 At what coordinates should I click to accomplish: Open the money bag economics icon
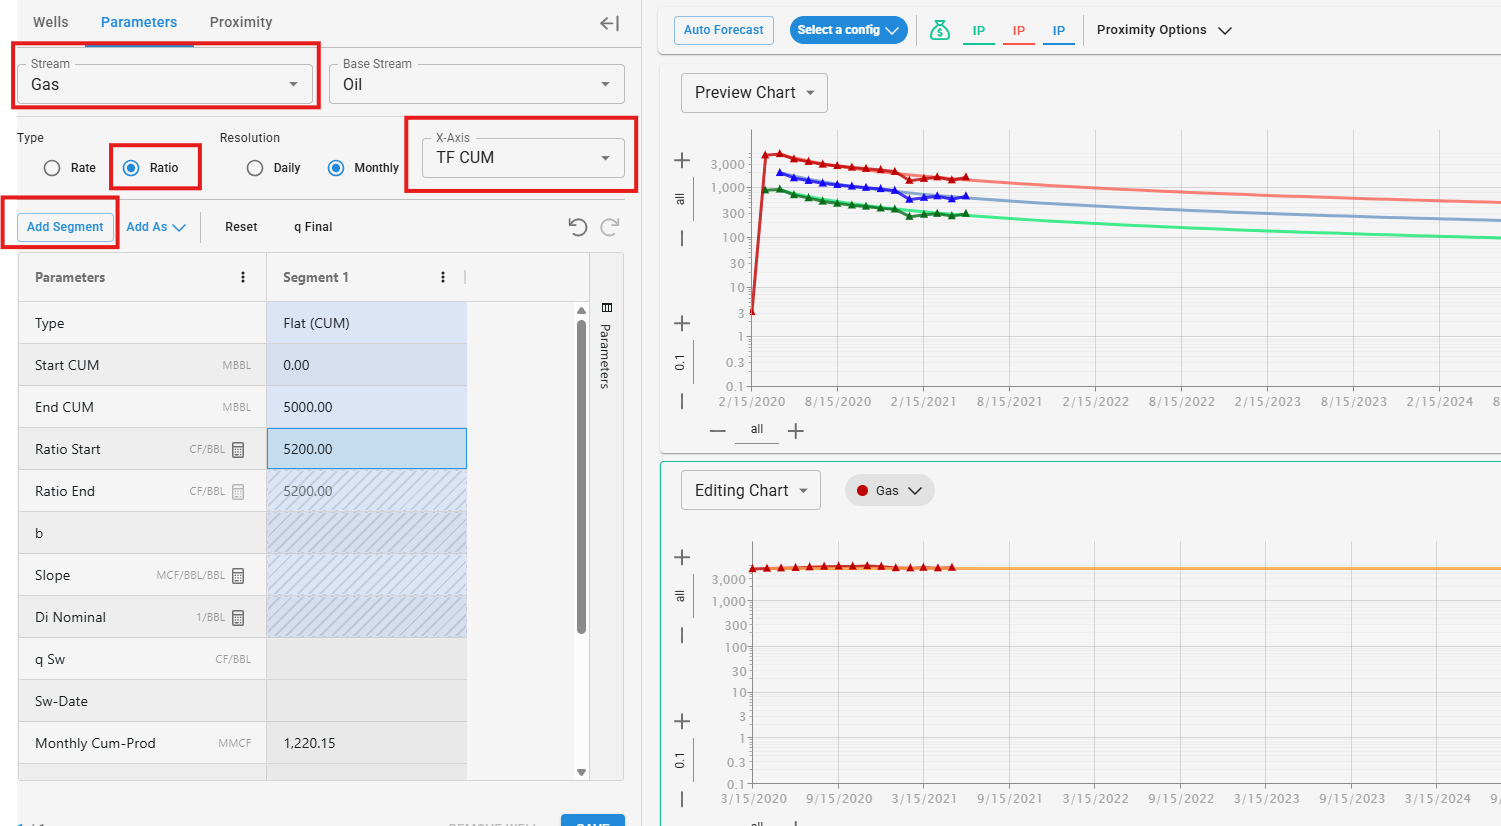[939, 30]
